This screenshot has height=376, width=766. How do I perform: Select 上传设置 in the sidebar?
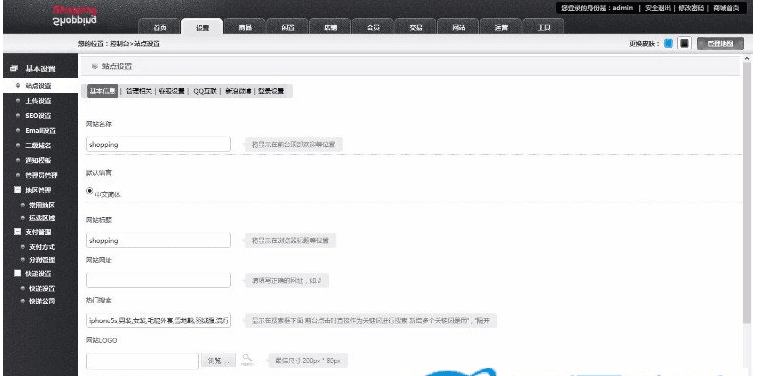pyautogui.click(x=38, y=101)
